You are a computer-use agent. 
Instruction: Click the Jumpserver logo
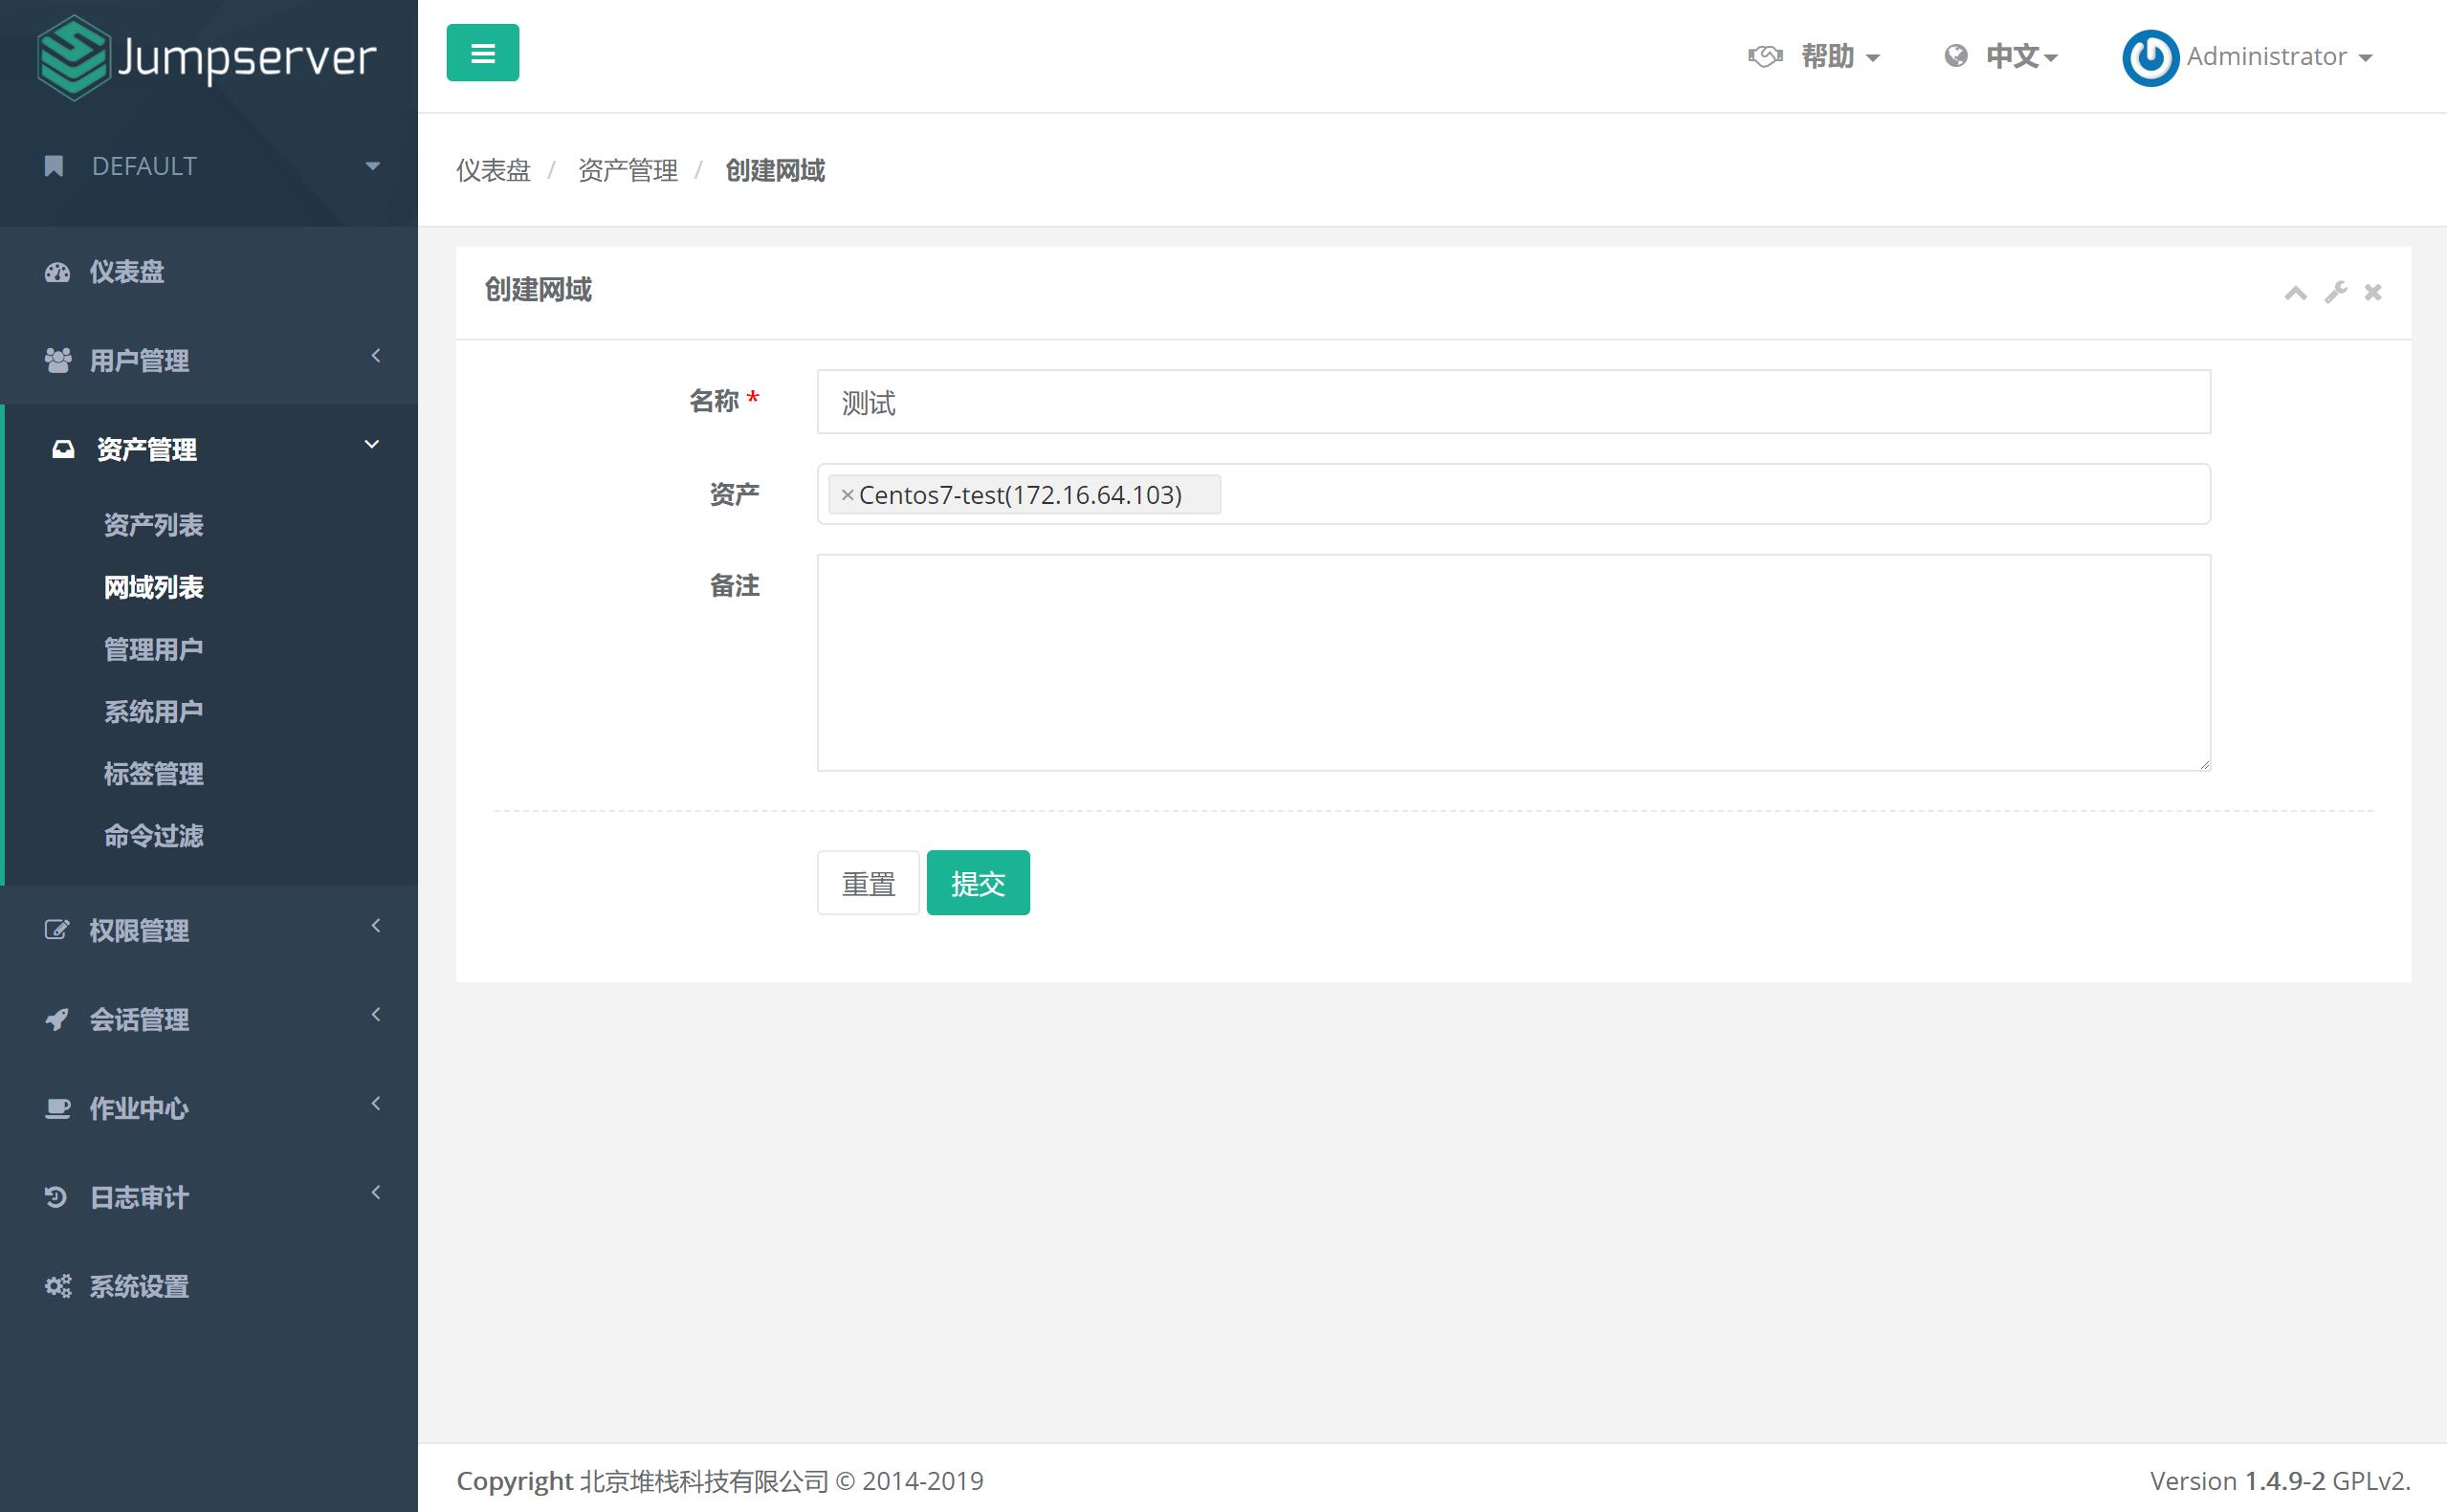point(207,57)
